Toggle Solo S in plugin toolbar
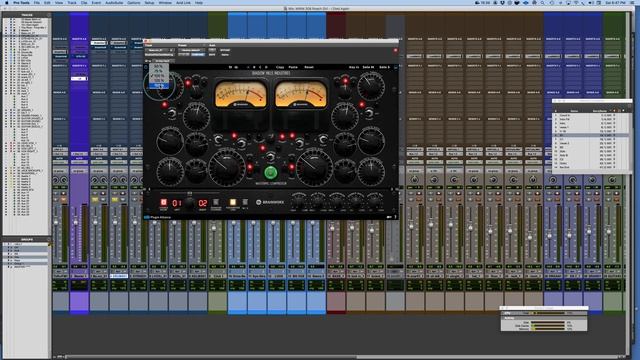Screen dimensions: 640x360 [x=384, y=67]
